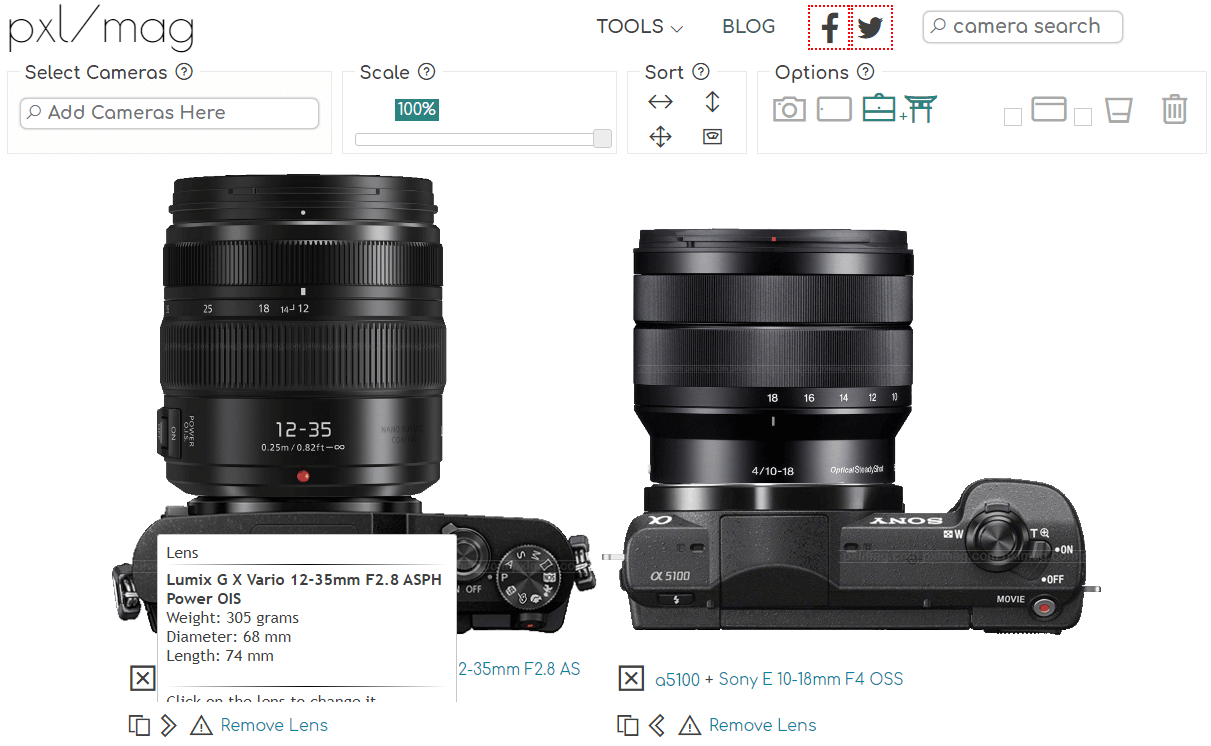Toggle the credit card comparison checkbox

point(1013,117)
